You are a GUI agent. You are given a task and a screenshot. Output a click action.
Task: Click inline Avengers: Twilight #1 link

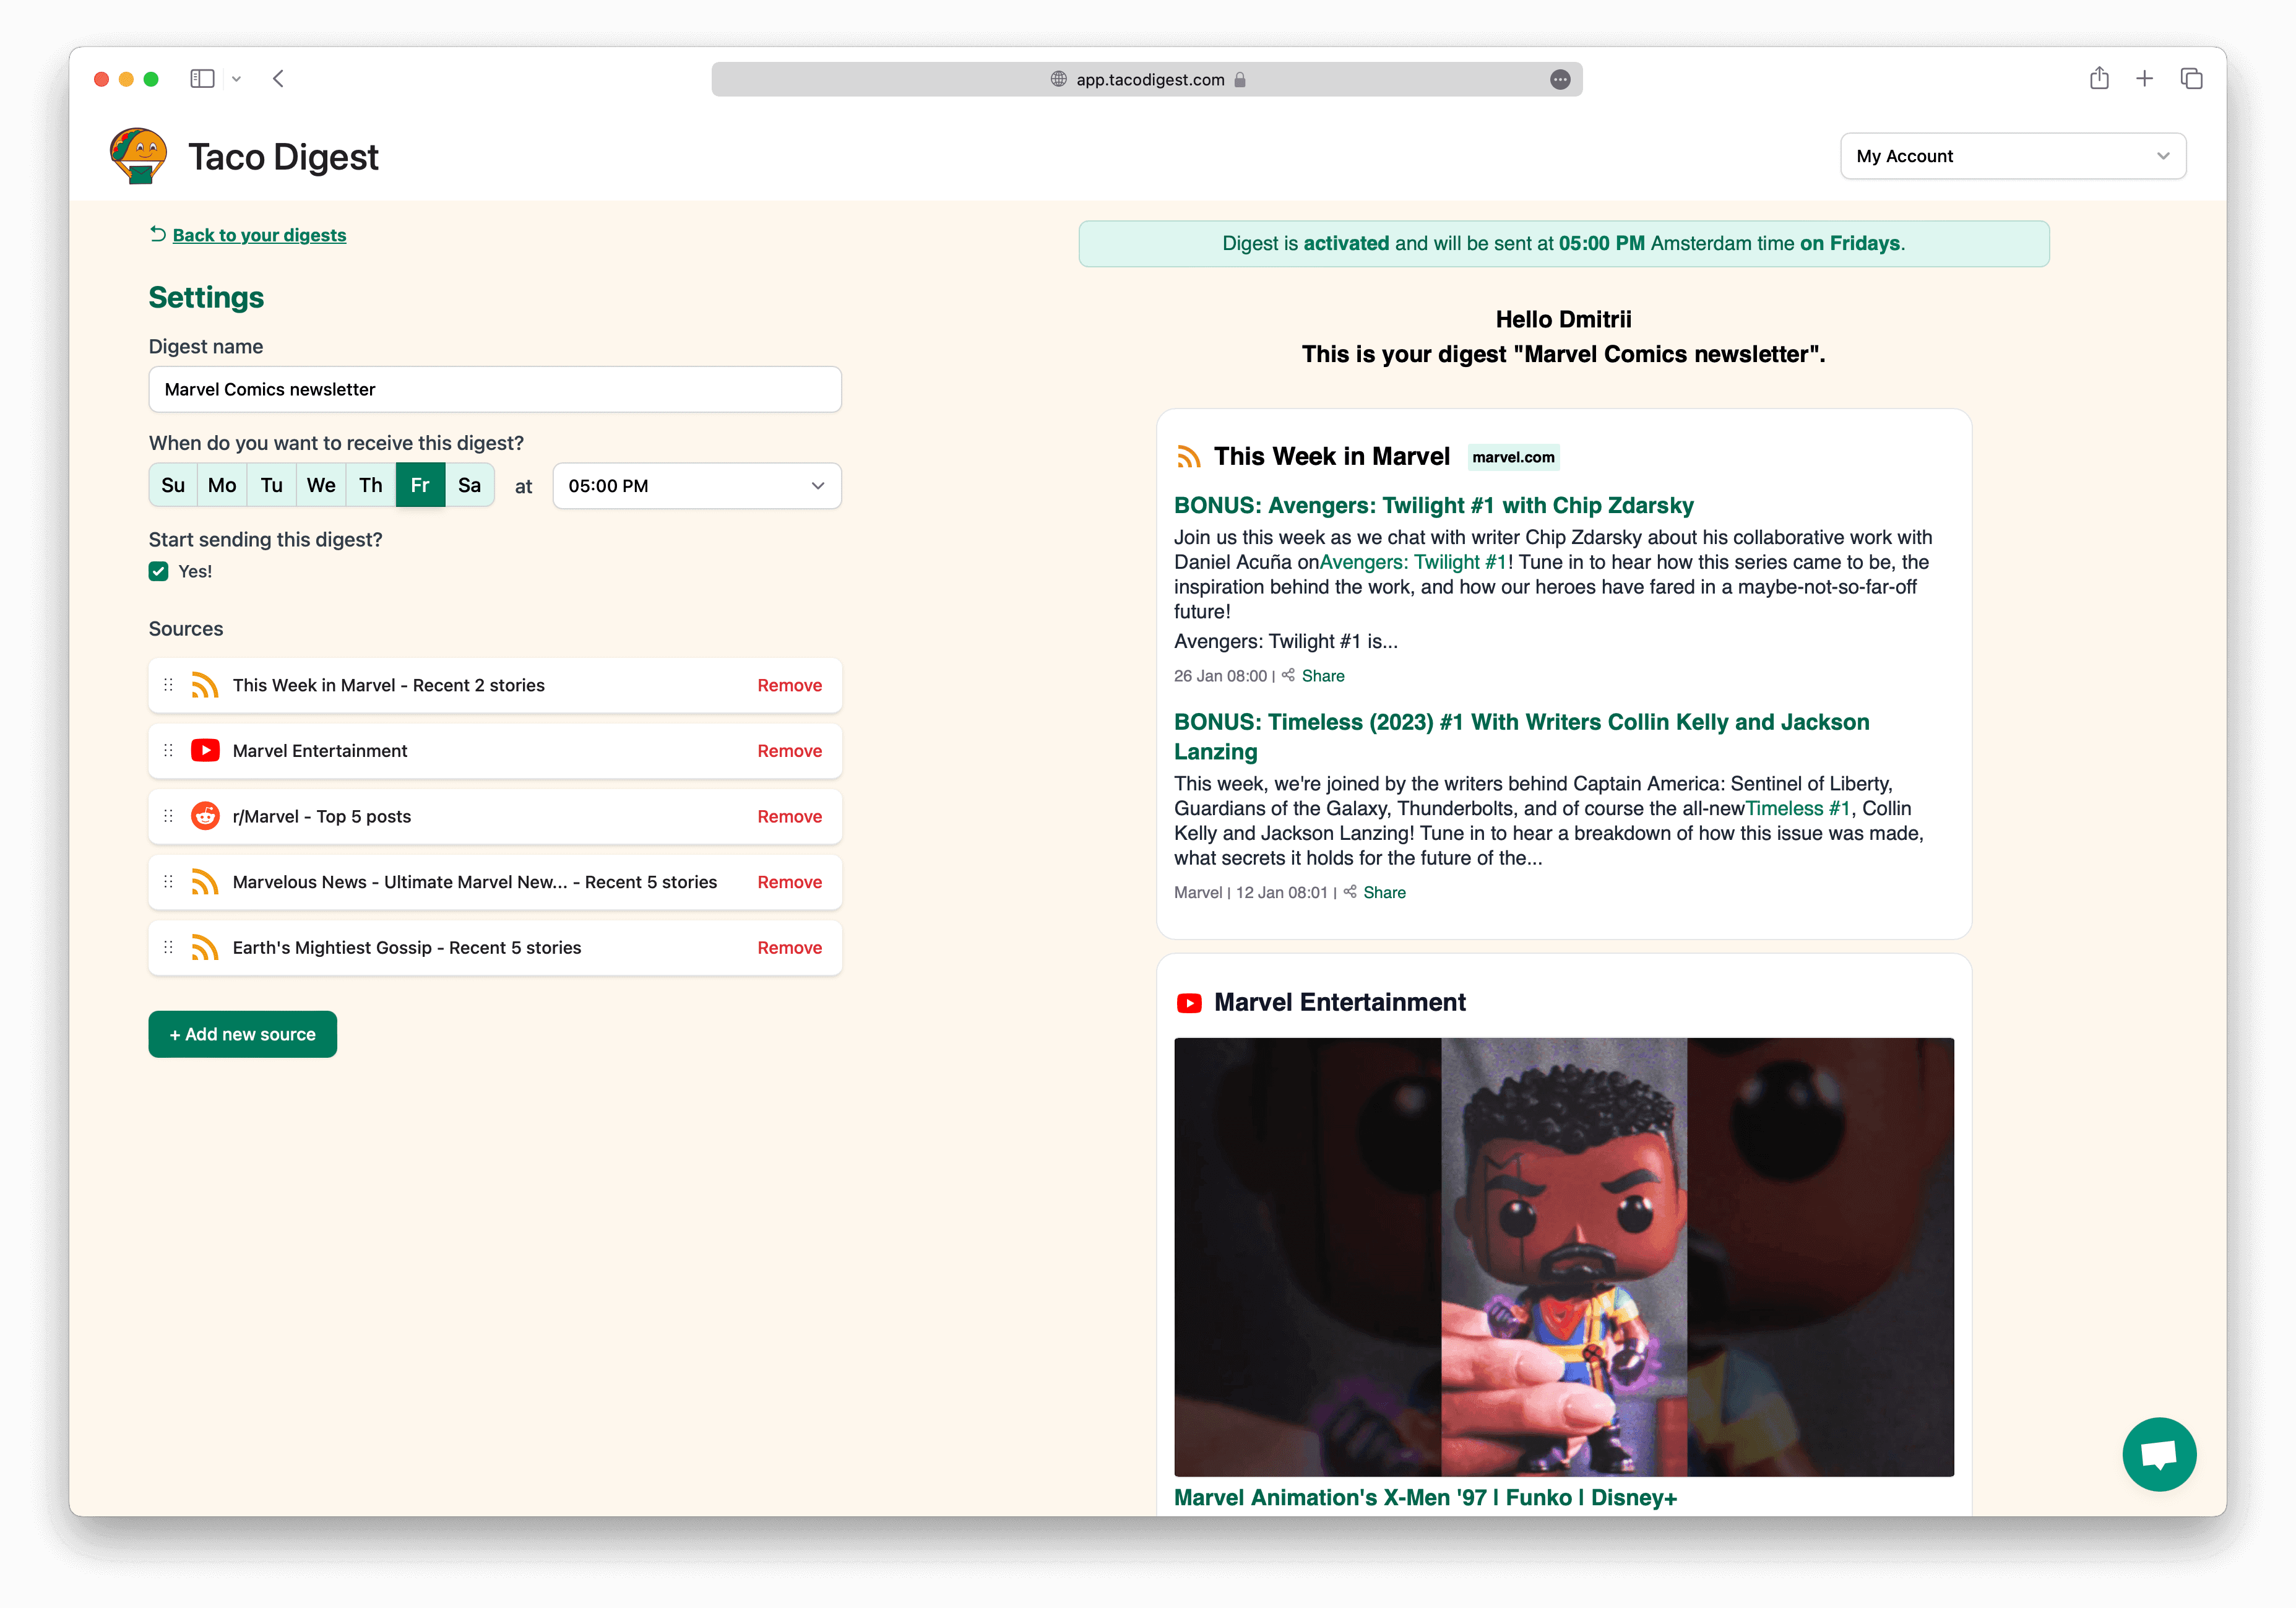point(1413,562)
